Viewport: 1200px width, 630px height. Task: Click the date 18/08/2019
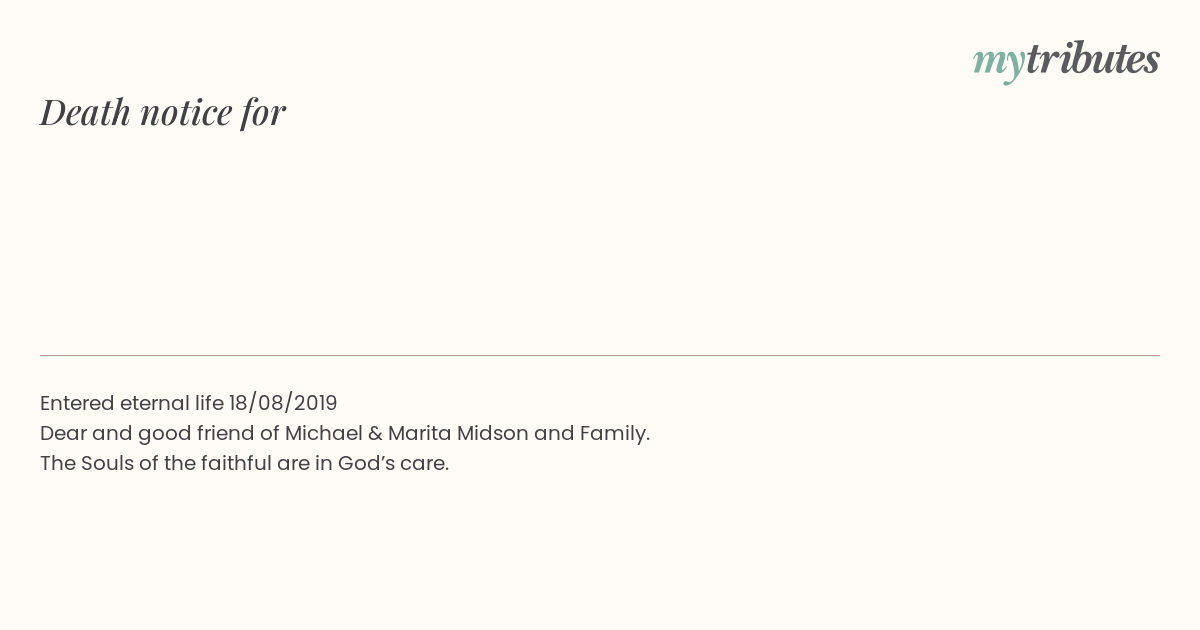pos(283,403)
